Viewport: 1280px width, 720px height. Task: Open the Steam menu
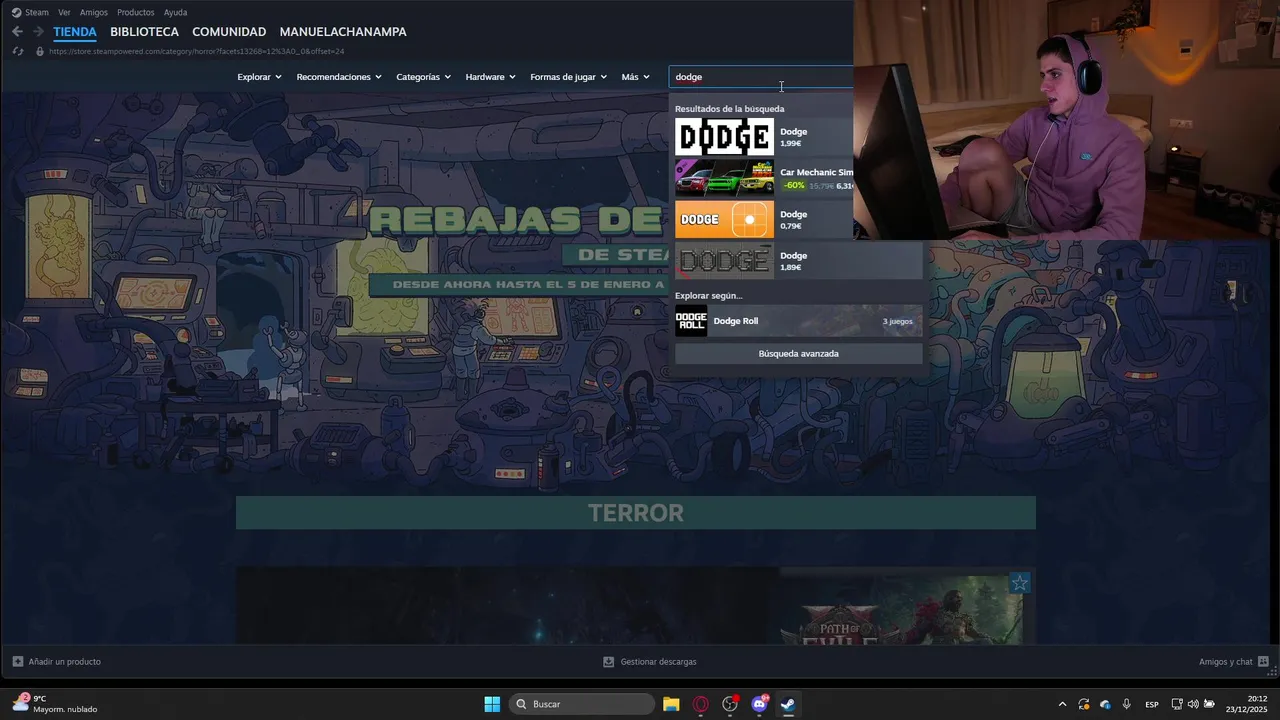pos(37,12)
